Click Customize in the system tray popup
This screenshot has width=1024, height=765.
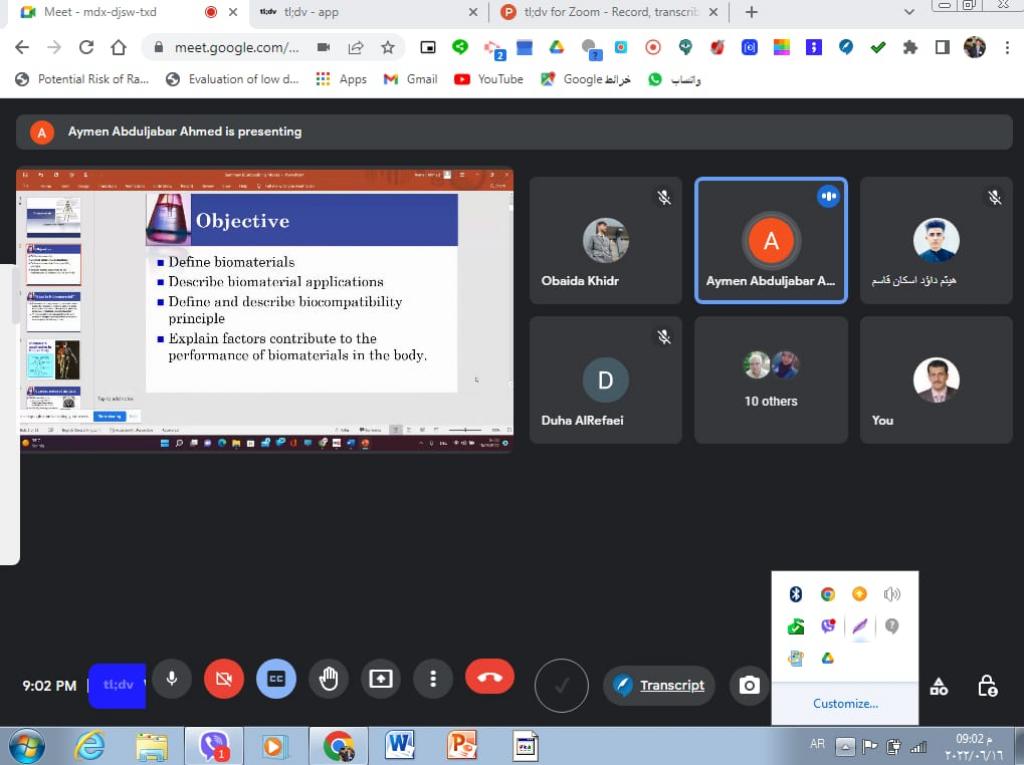pos(845,703)
